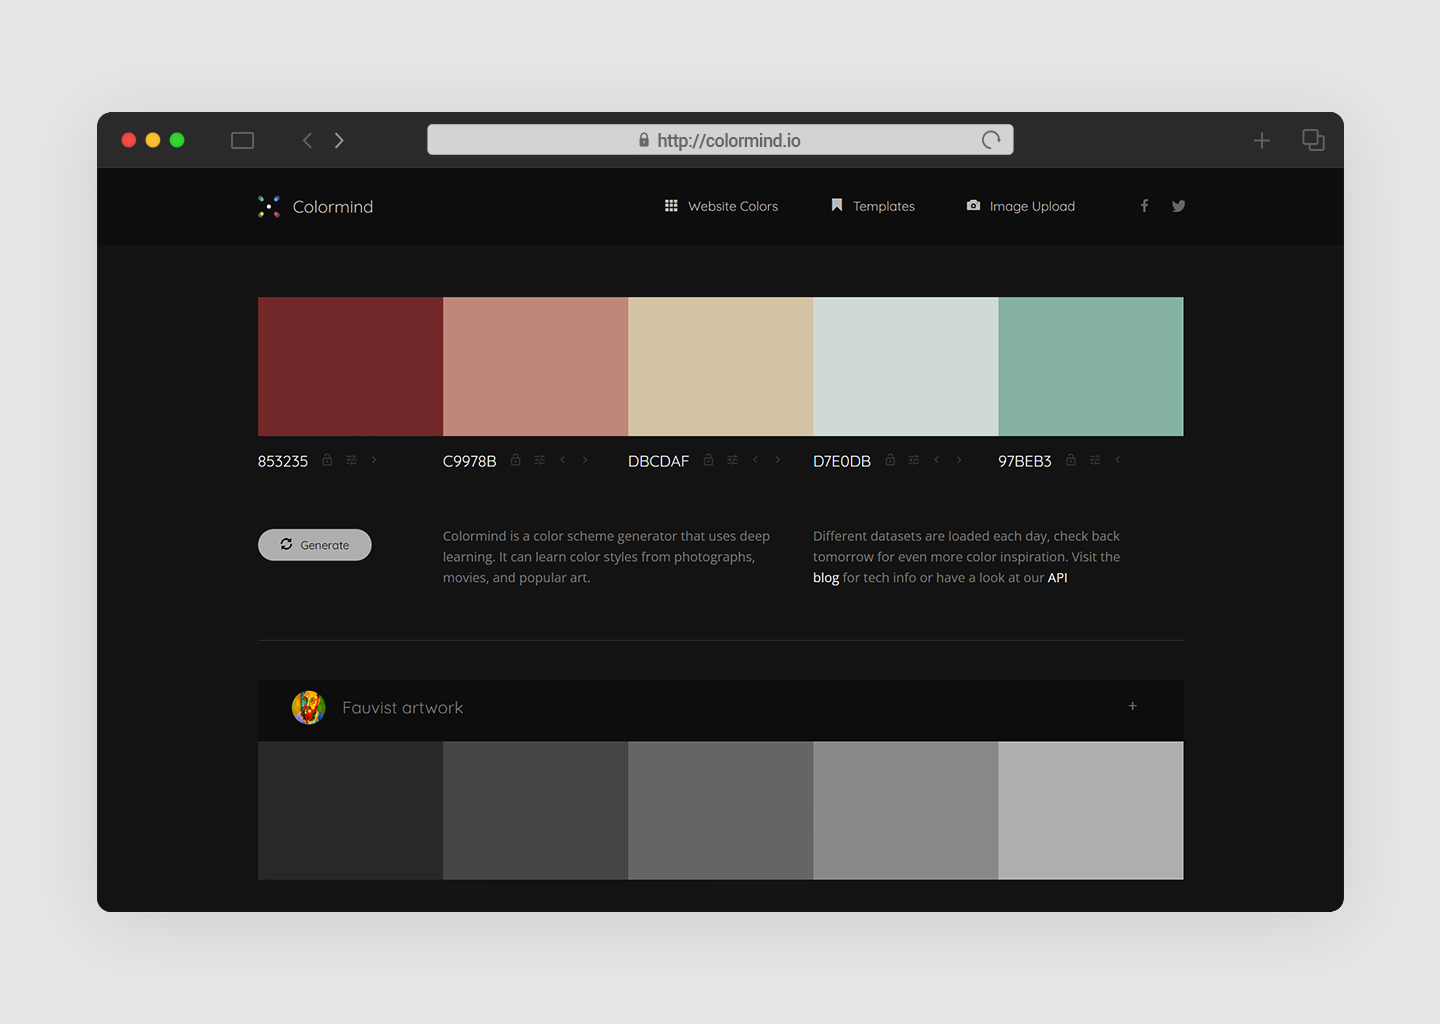Open the adjustment sliders for color 853235

(351, 459)
